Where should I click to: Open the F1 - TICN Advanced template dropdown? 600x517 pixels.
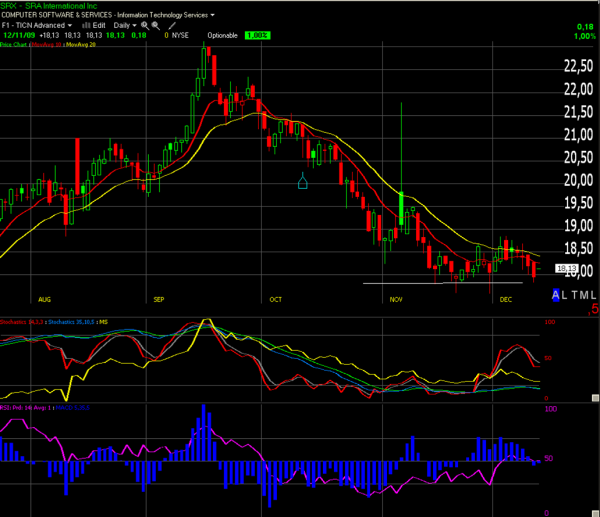click(x=37, y=25)
